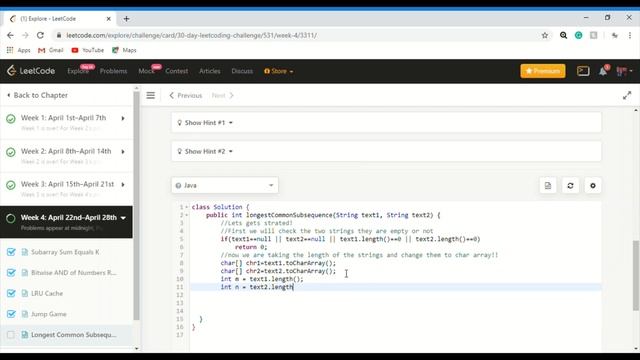Click the Week 4 in-progress circle icon
This screenshot has width=640, height=360.
coord(11,218)
